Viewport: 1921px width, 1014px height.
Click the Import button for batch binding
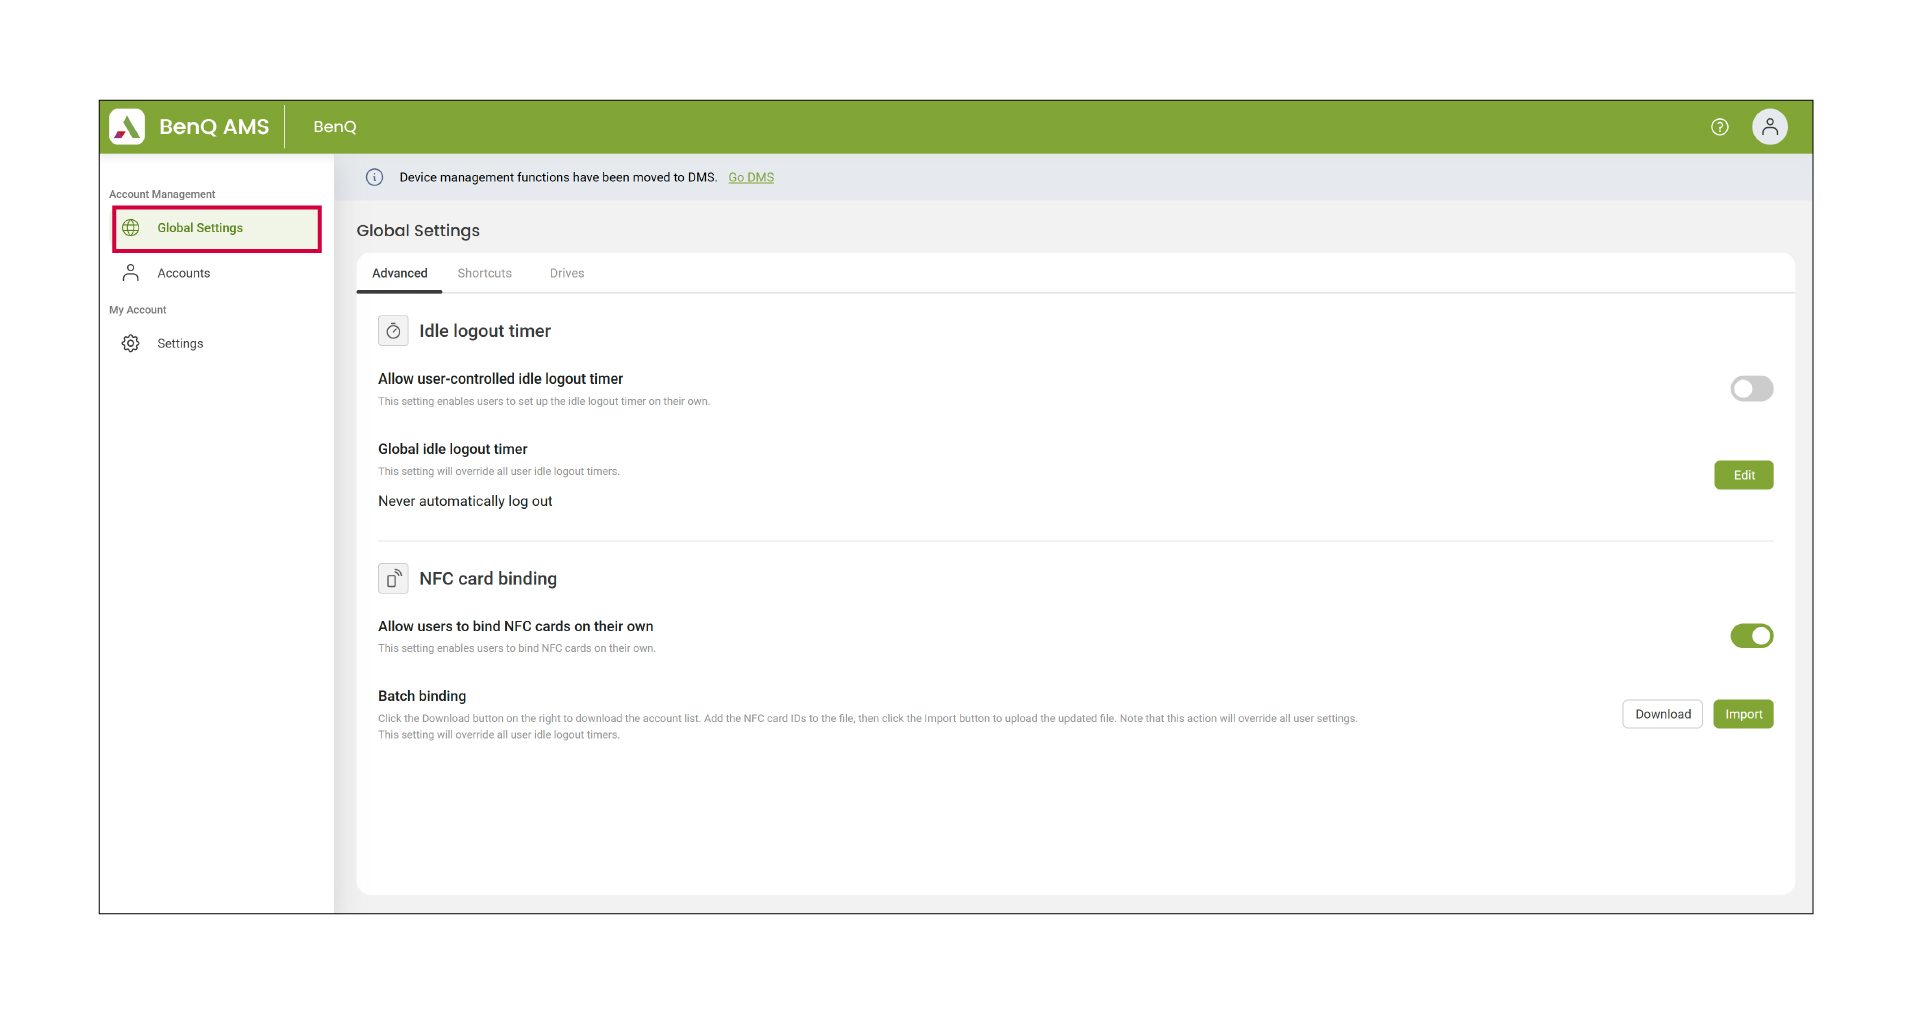pos(1744,714)
